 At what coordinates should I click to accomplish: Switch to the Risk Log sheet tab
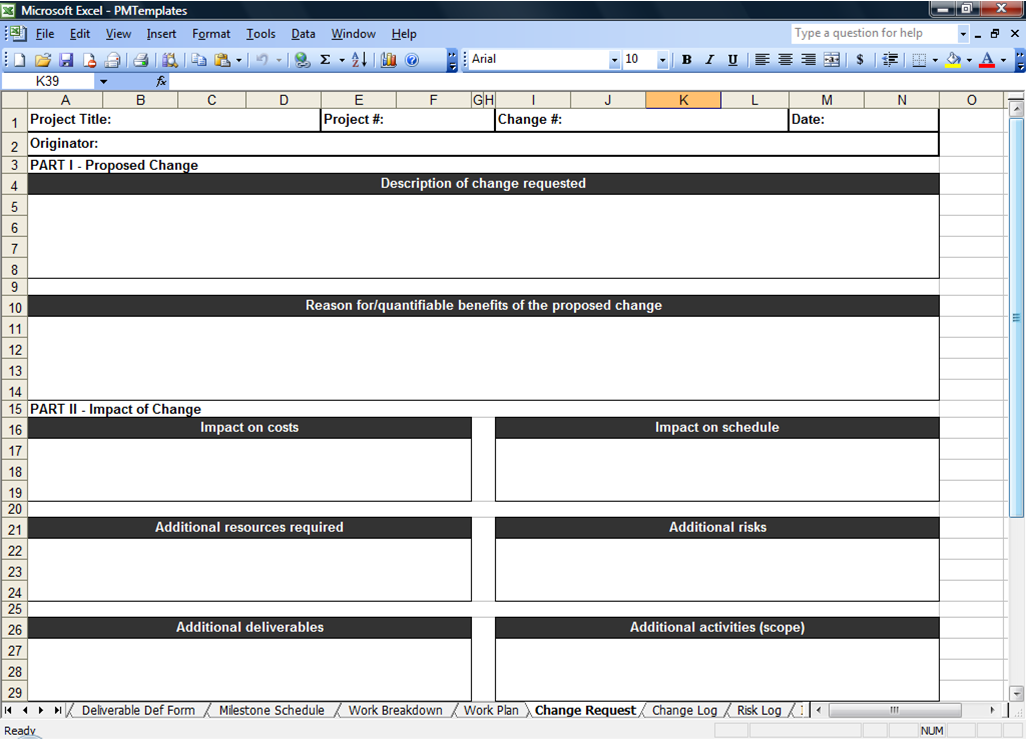[759, 710]
